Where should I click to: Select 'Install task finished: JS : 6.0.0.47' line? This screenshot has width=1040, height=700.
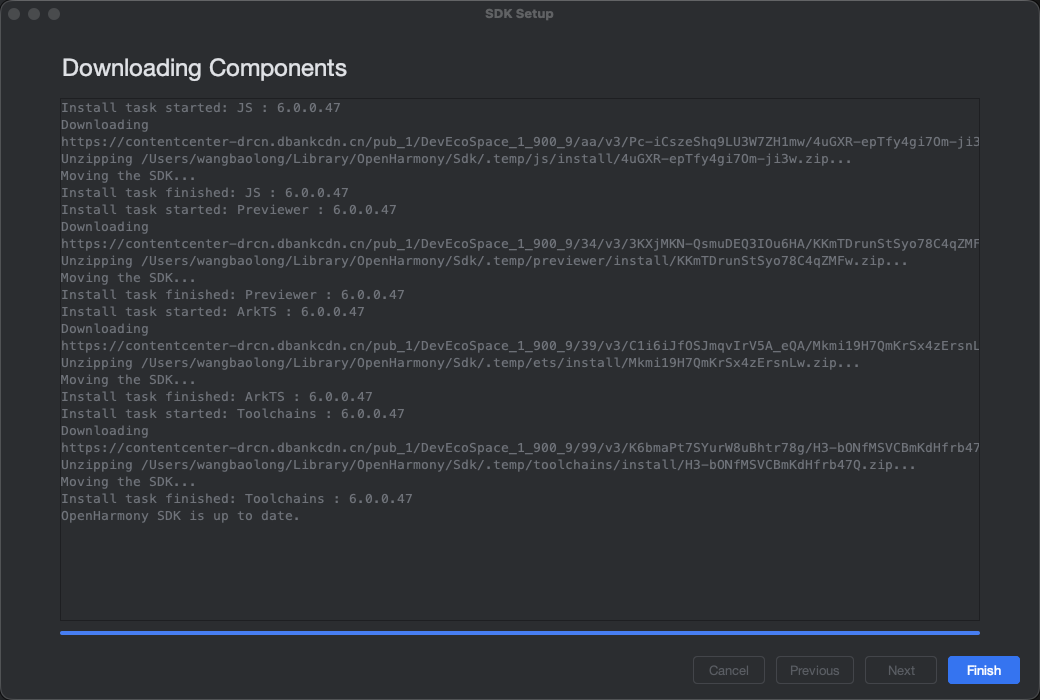pos(204,192)
